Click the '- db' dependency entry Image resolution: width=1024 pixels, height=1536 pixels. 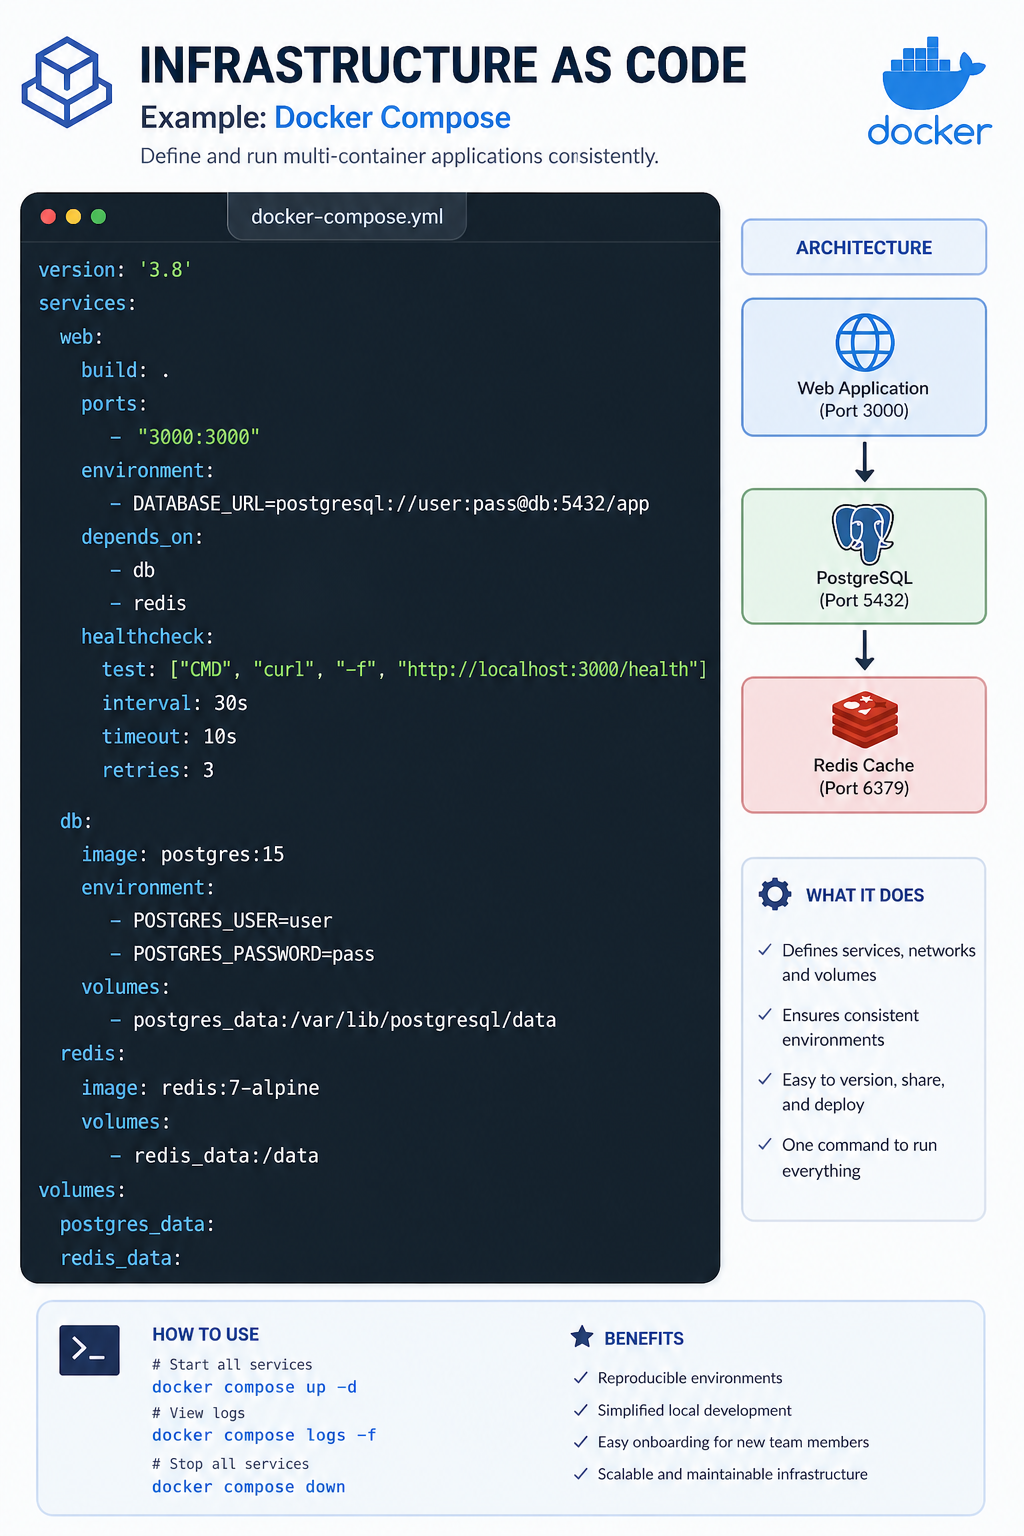[x=133, y=570]
